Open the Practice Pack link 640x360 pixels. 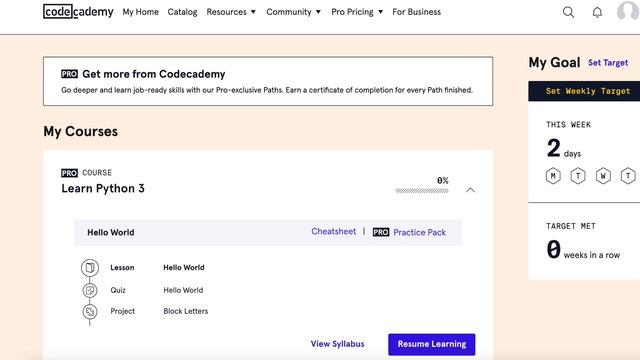[x=420, y=232]
